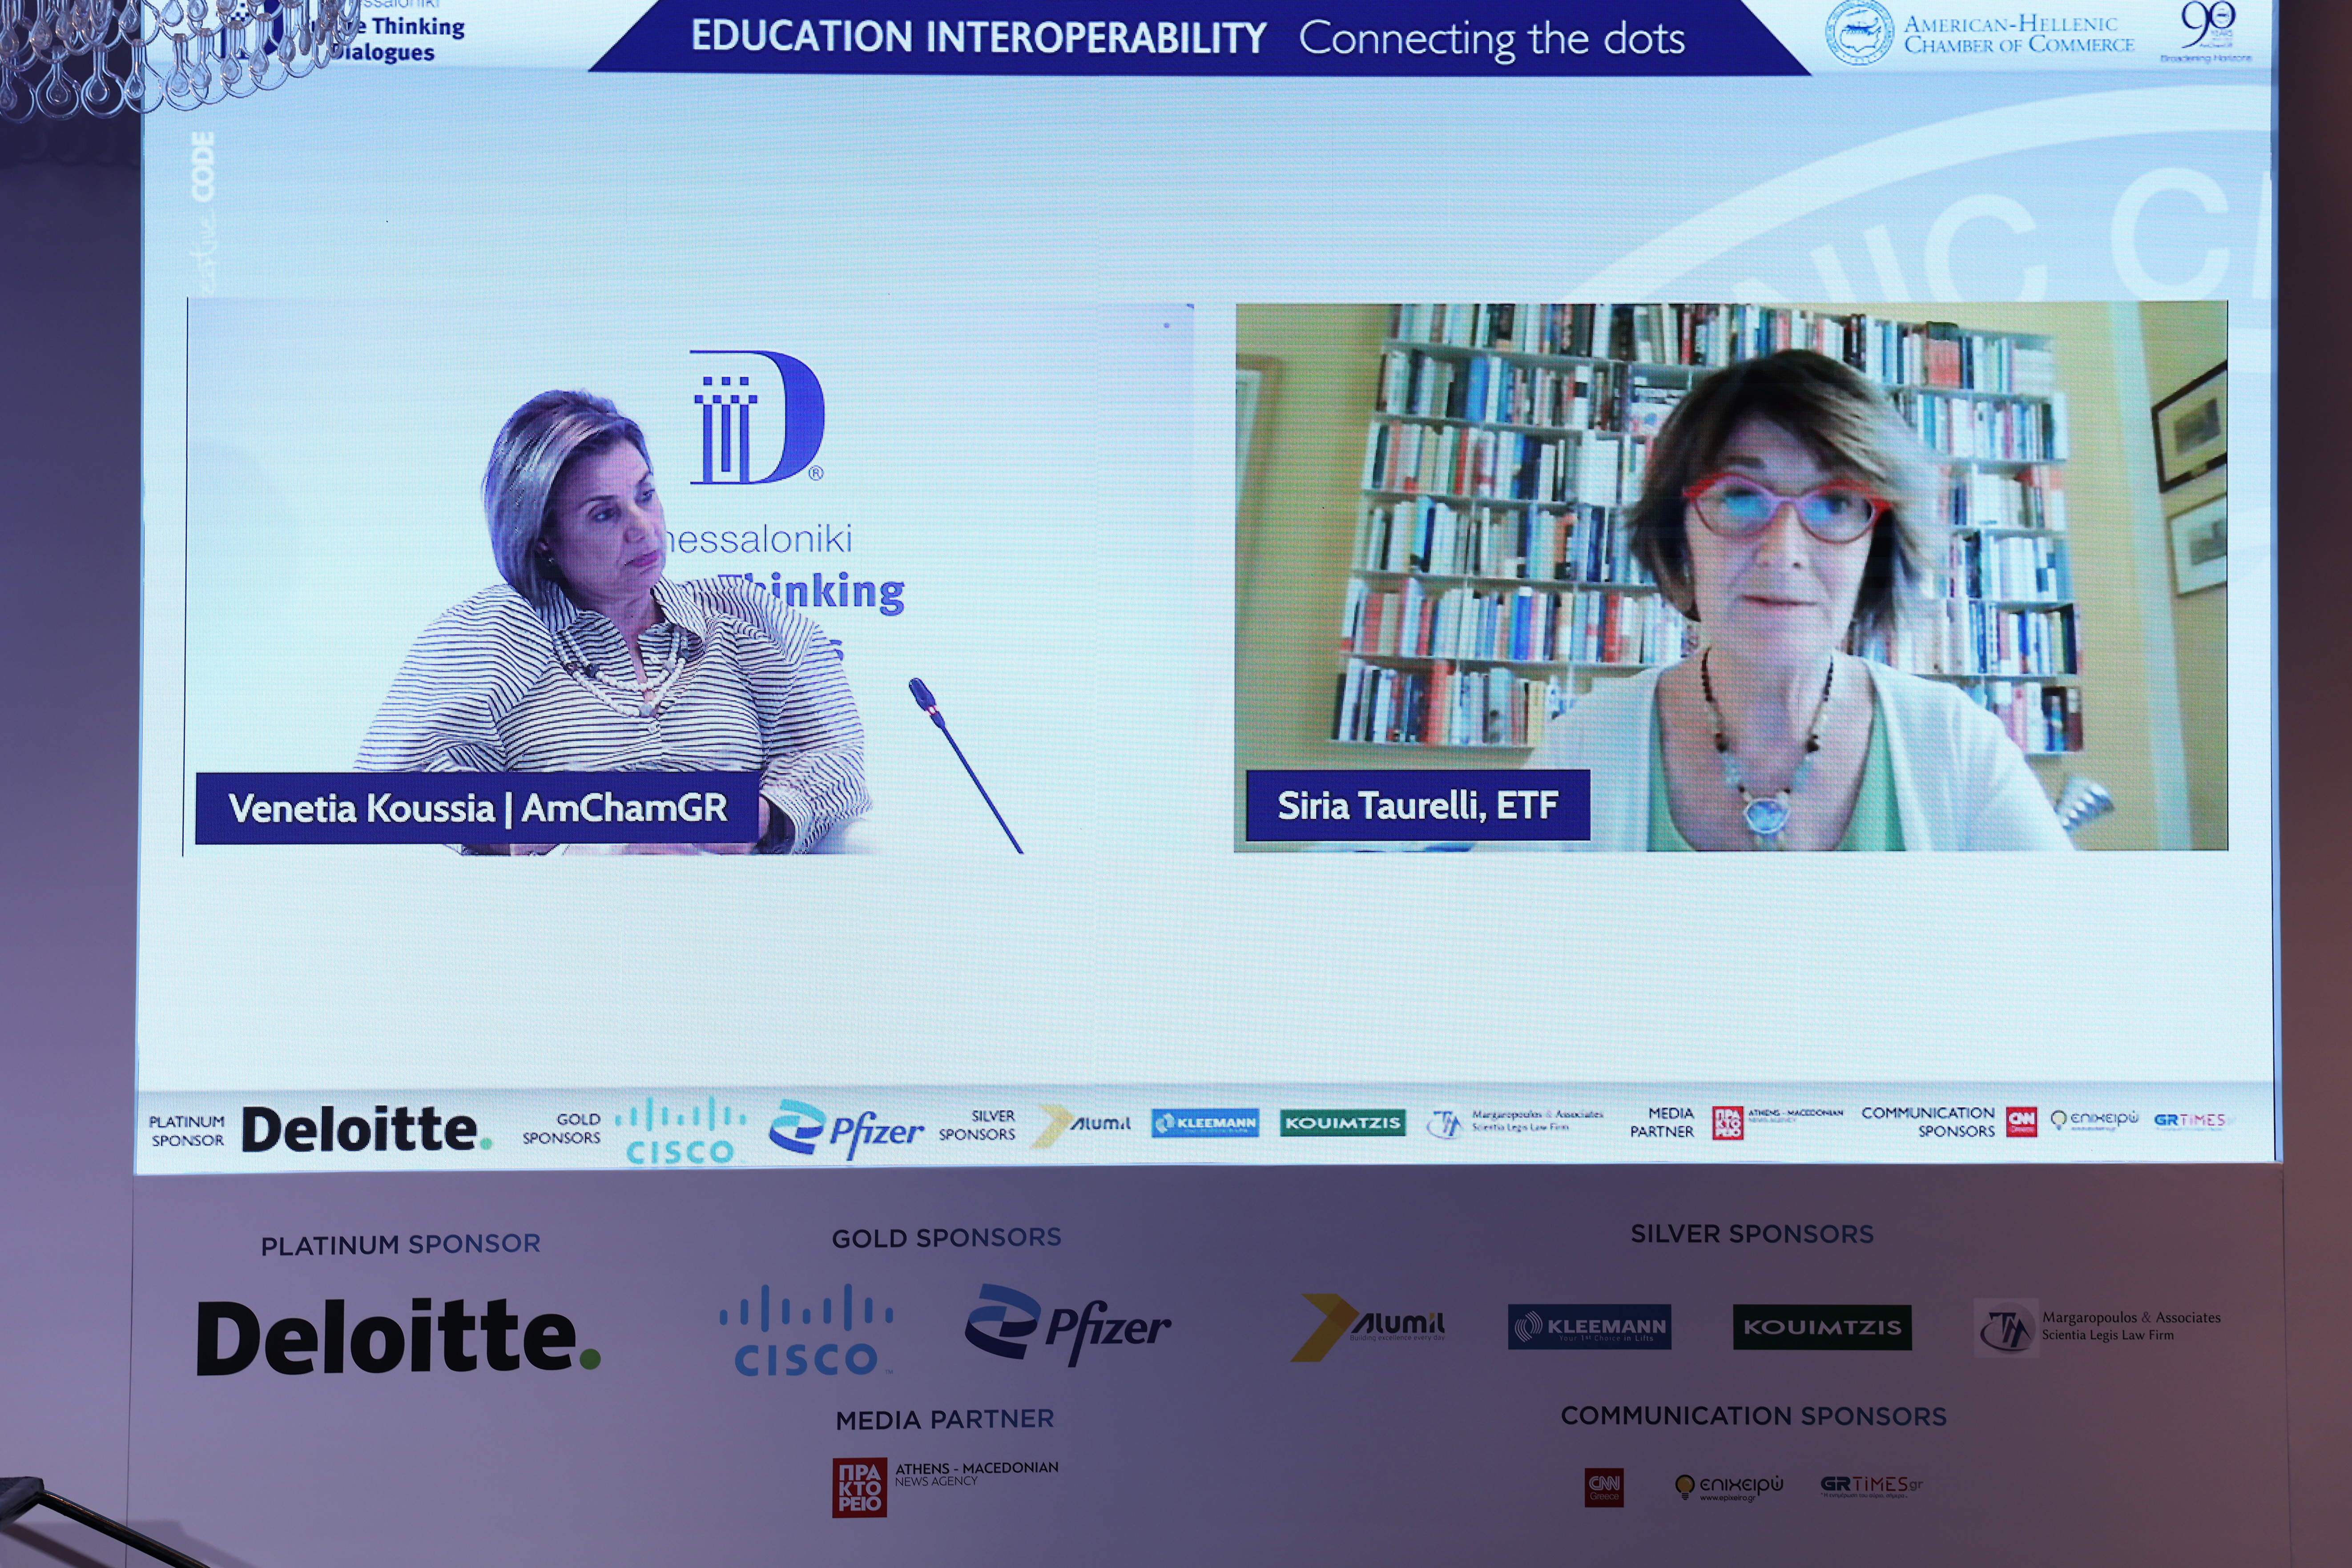
Task: Select Venetia Koussia's video feed
Action: coord(689,578)
